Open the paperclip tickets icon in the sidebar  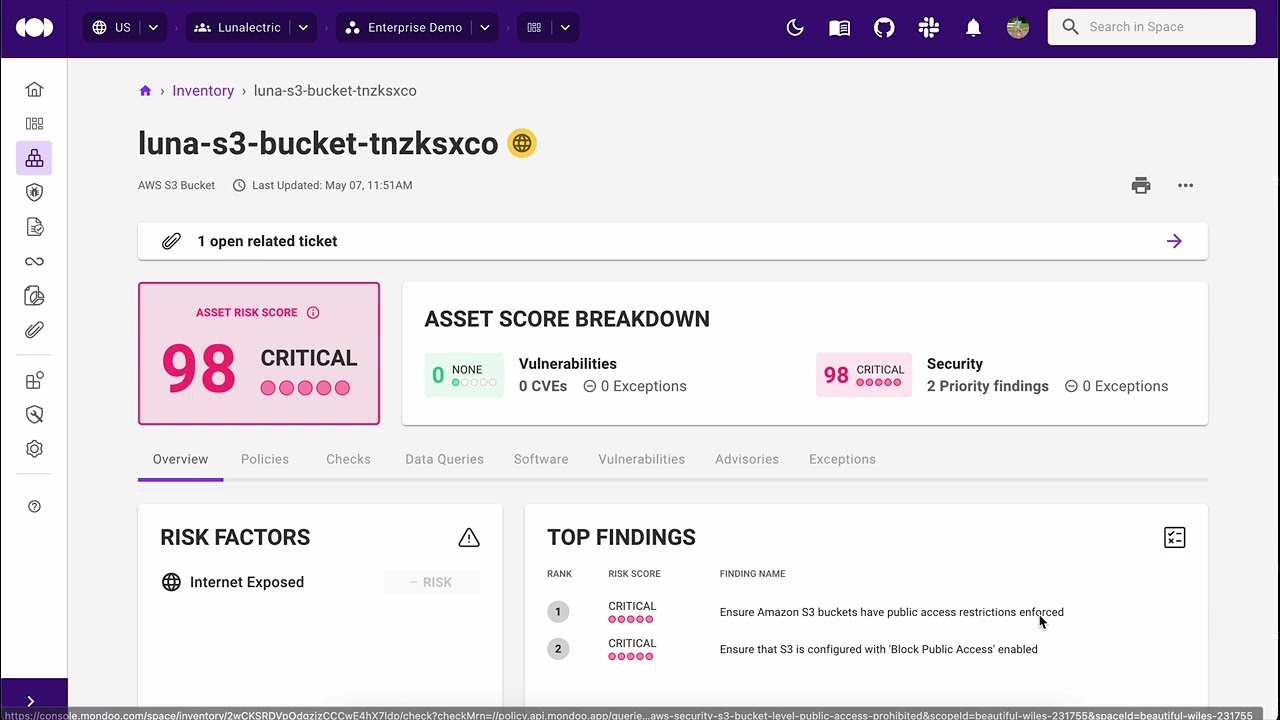click(34, 330)
